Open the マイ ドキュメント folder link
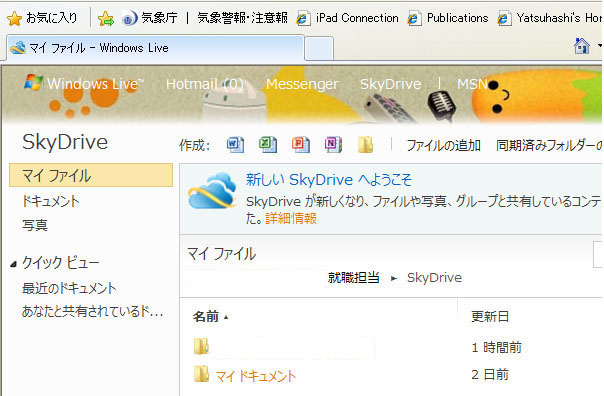 (256, 376)
